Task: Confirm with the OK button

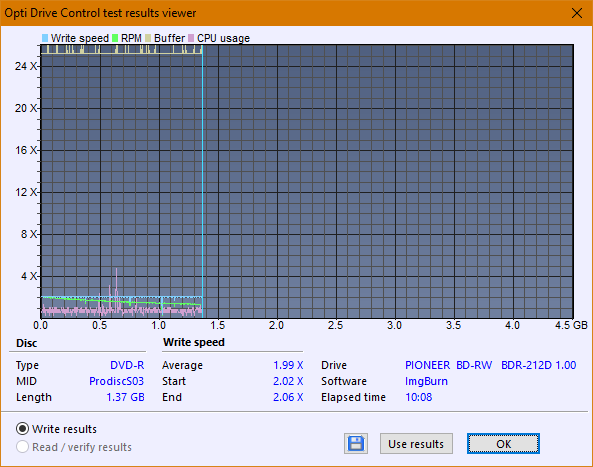Action: pos(503,444)
